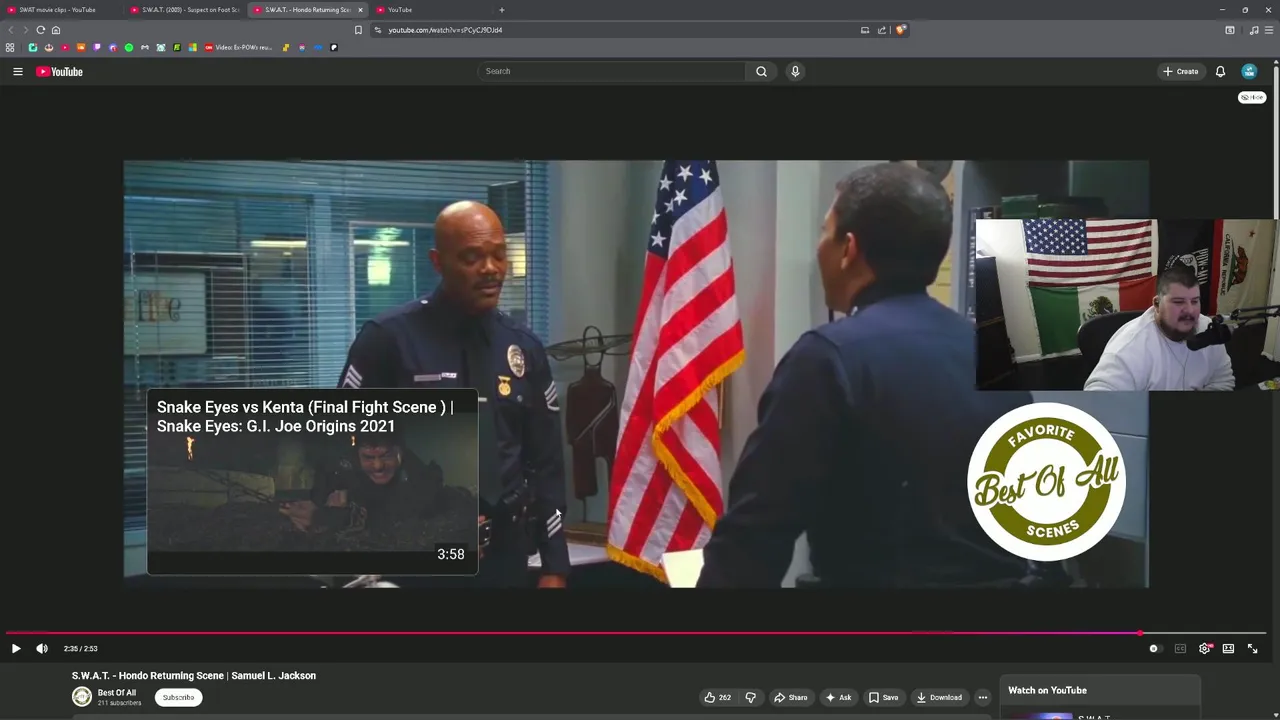
Task: Open the Create menu button
Action: [1180, 71]
